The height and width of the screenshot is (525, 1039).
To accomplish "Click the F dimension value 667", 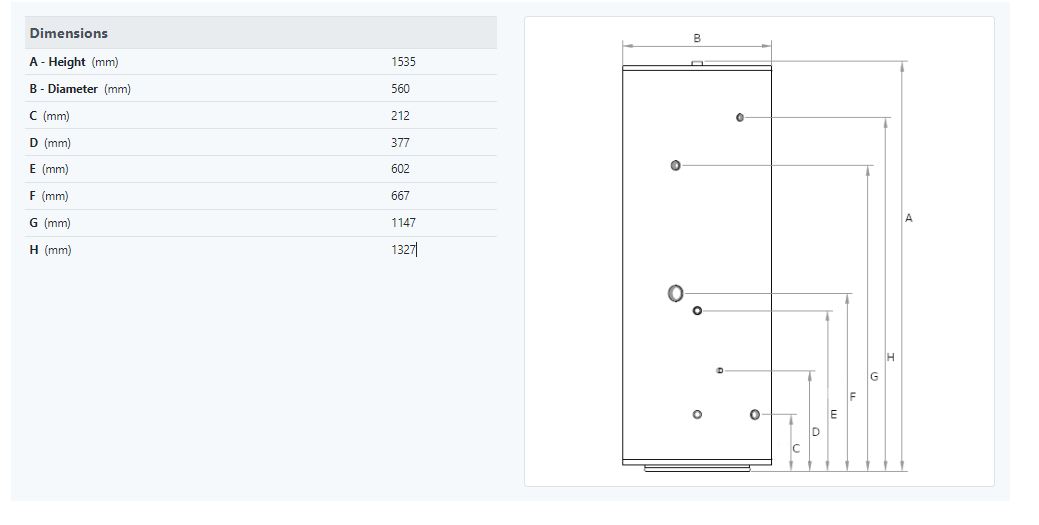I will pyautogui.click(x=400, y=196).
